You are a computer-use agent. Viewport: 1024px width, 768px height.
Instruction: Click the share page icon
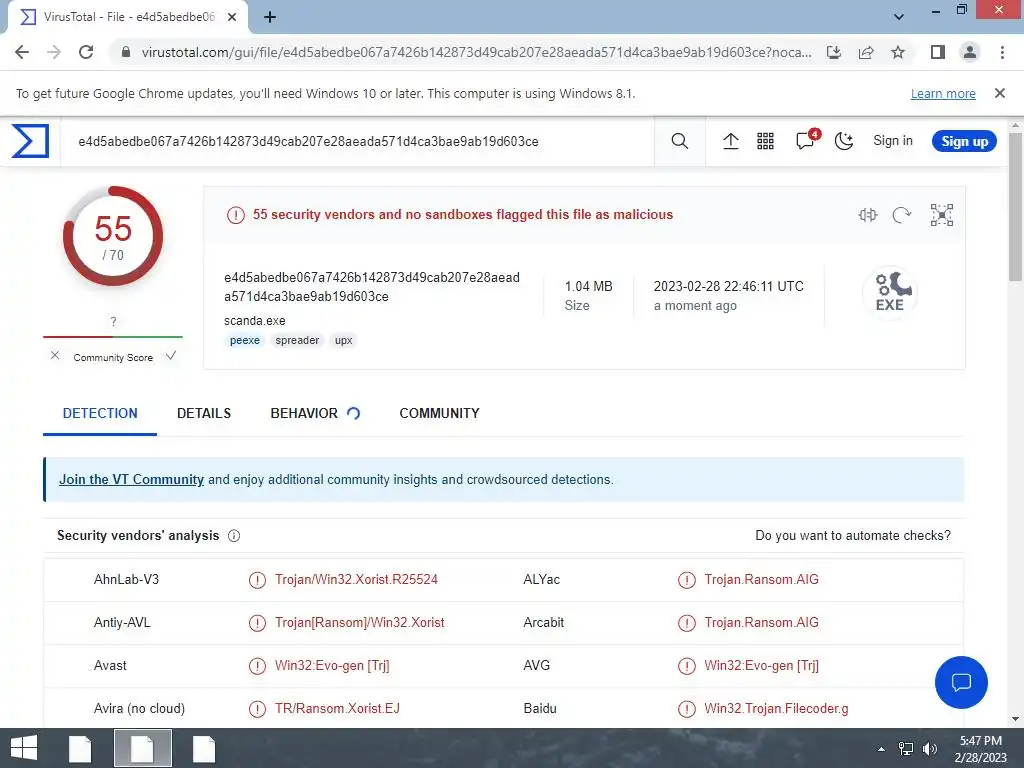(x=866, y=52)
